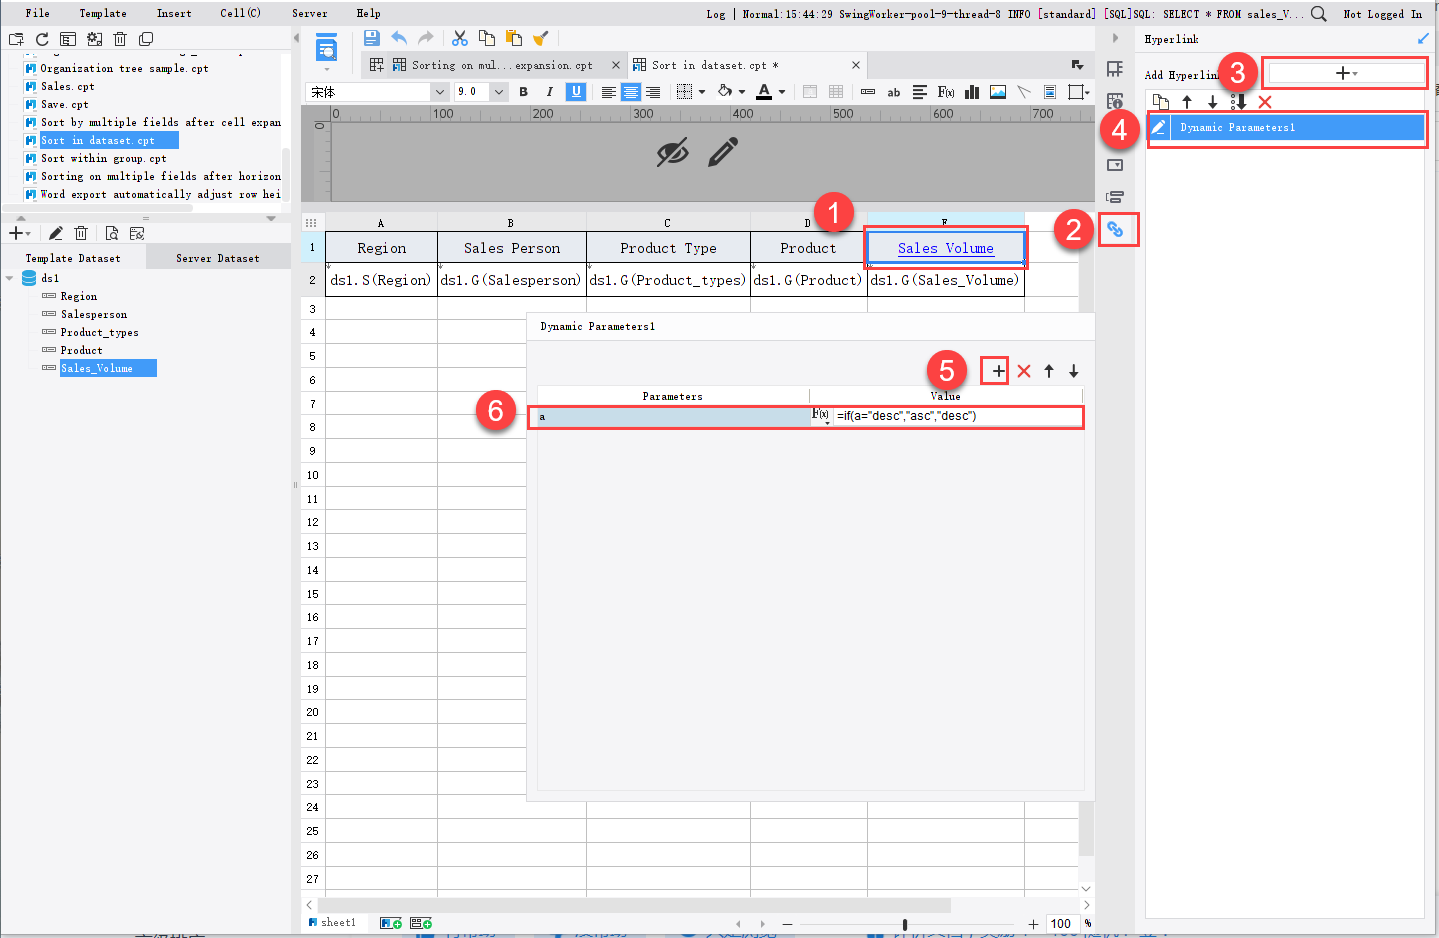
Task: Edit the dataset with the pencil icon
Action: [56, 233]
